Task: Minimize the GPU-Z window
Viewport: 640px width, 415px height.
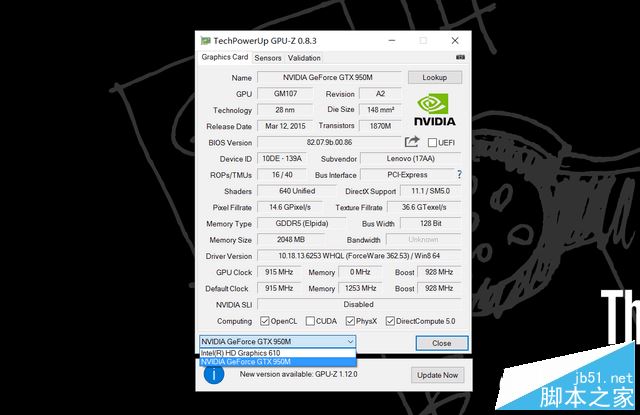Action: 392,40
